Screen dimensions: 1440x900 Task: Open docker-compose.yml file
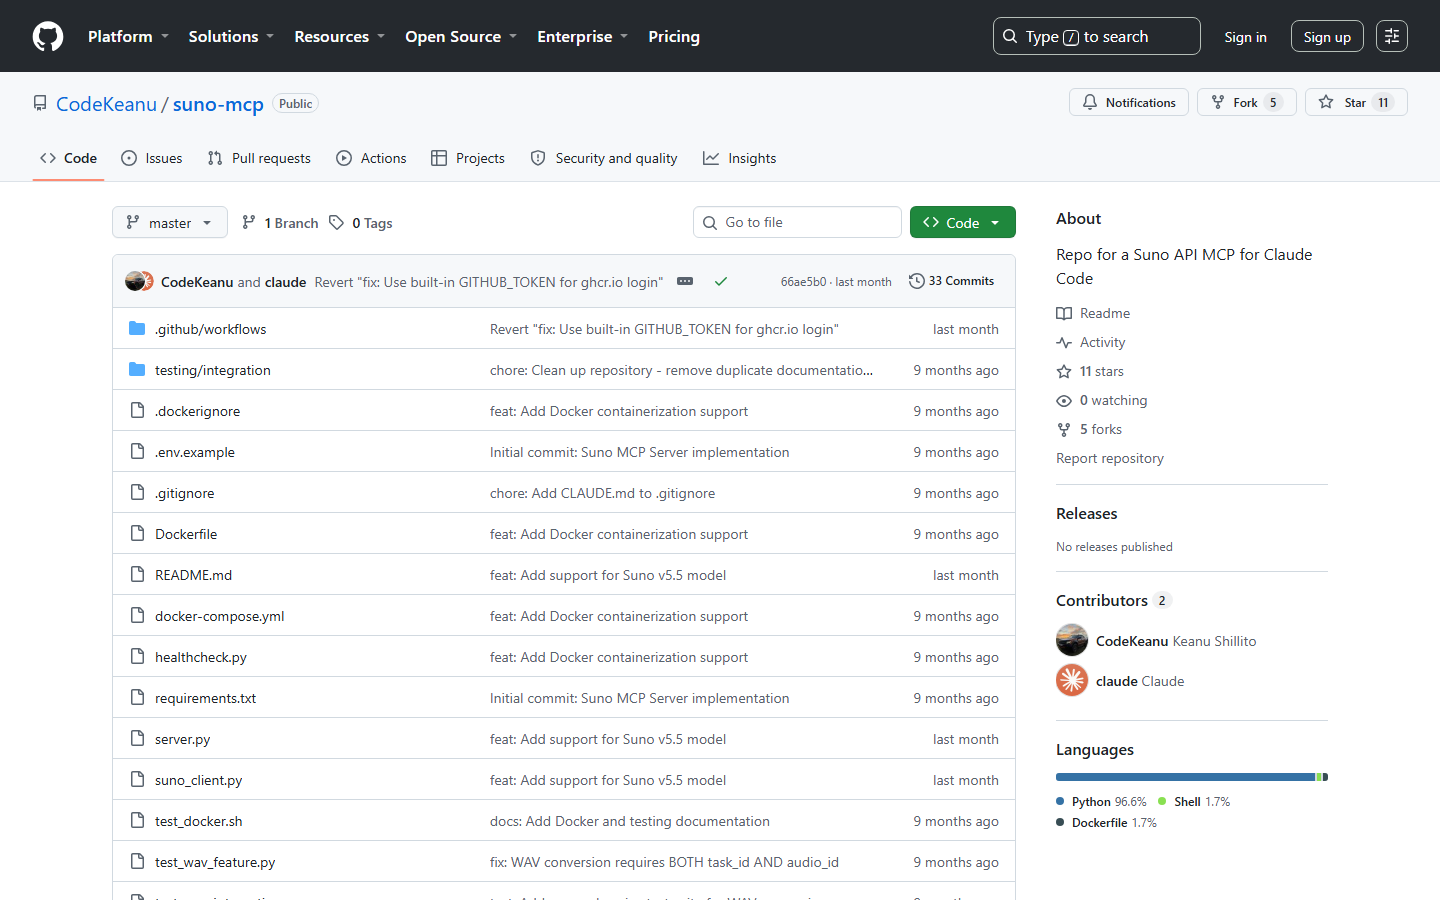pos(219,616)
